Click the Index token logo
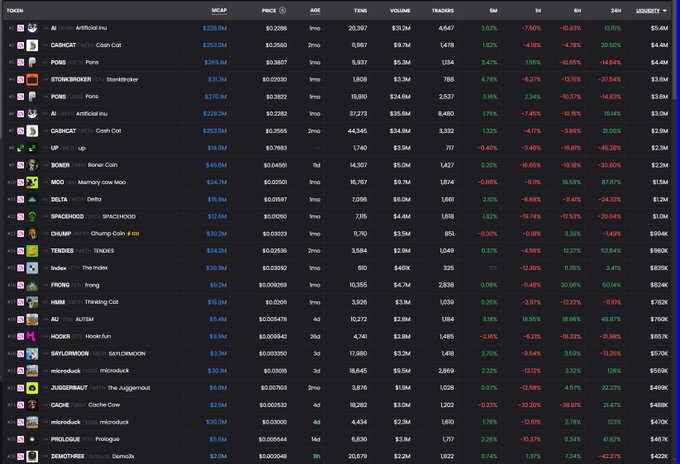680x464 pixels. tap(32, 268)
